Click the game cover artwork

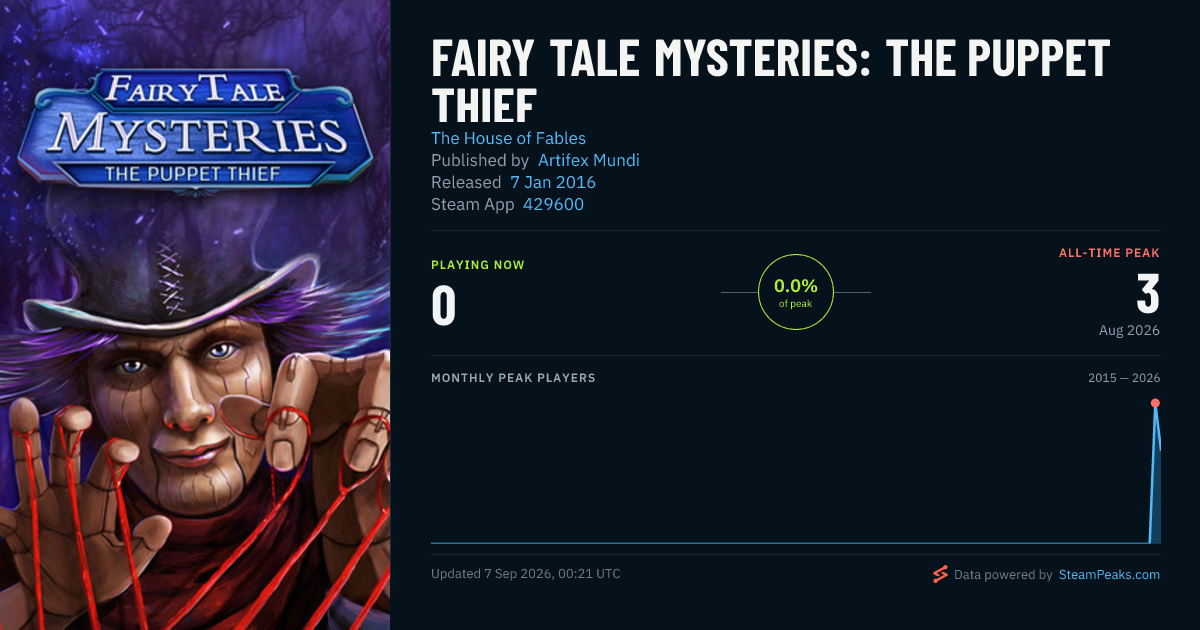coord(195,315)
